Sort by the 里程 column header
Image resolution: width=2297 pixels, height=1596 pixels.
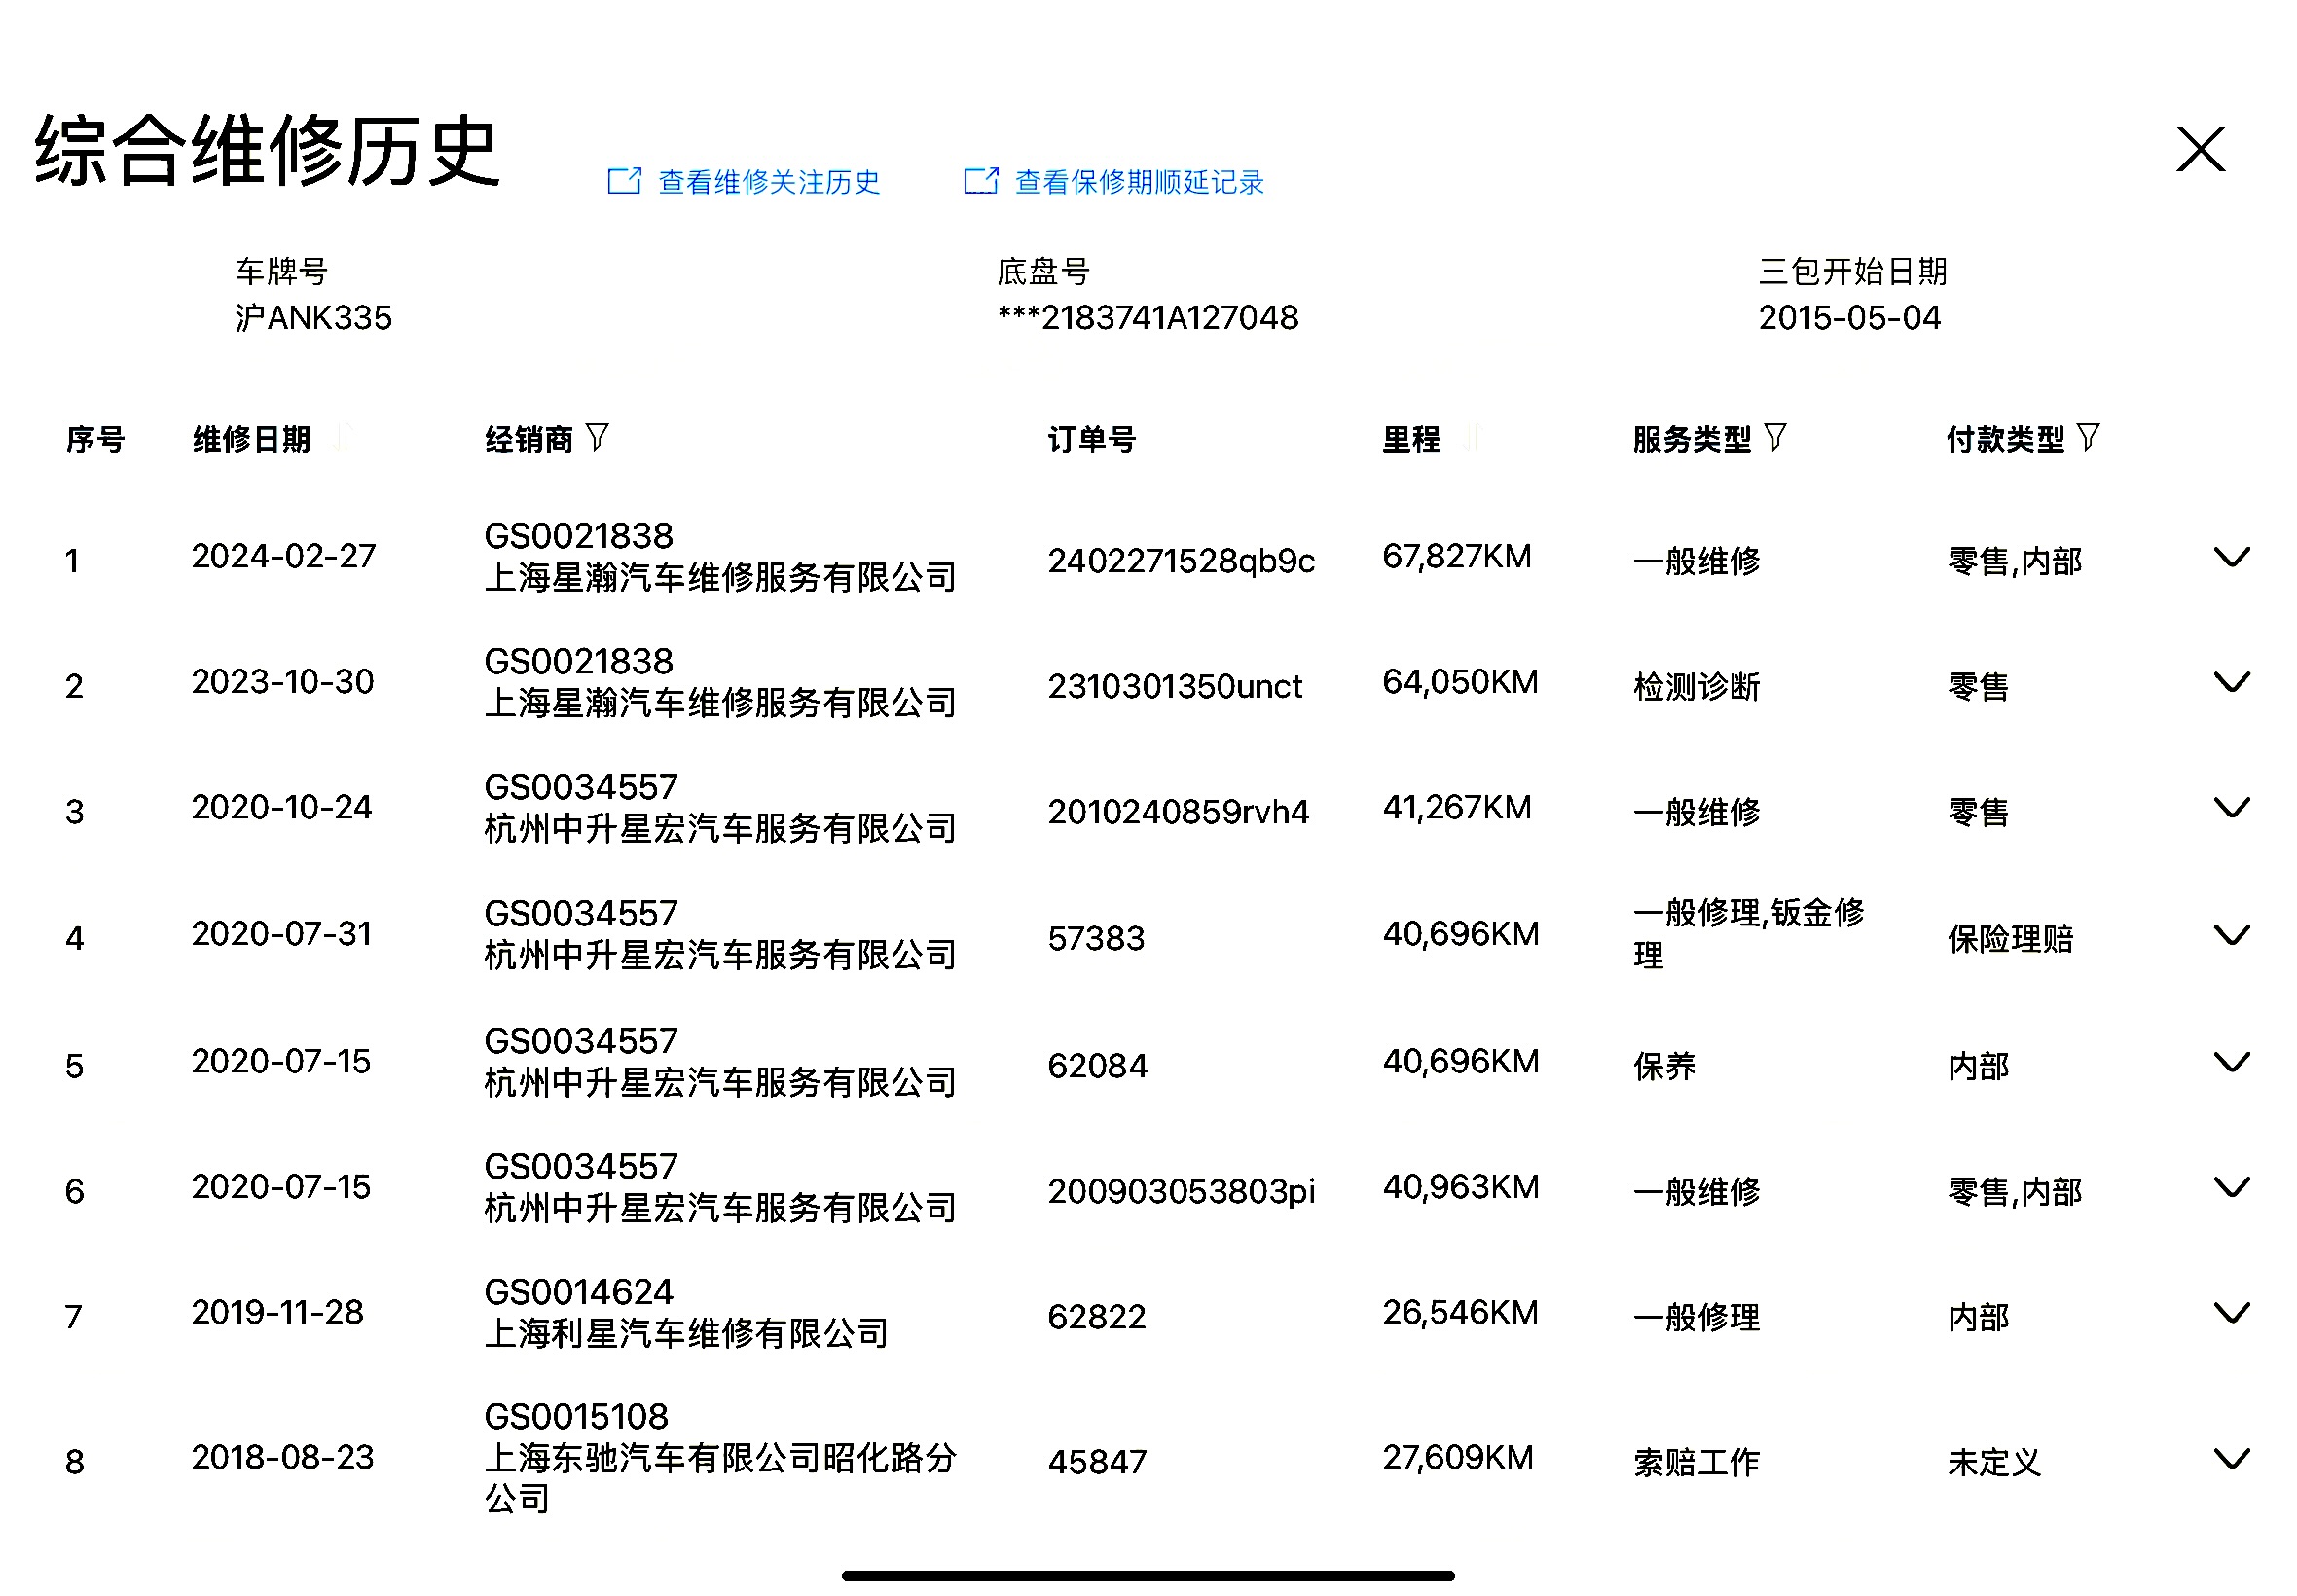[1411, 438]
